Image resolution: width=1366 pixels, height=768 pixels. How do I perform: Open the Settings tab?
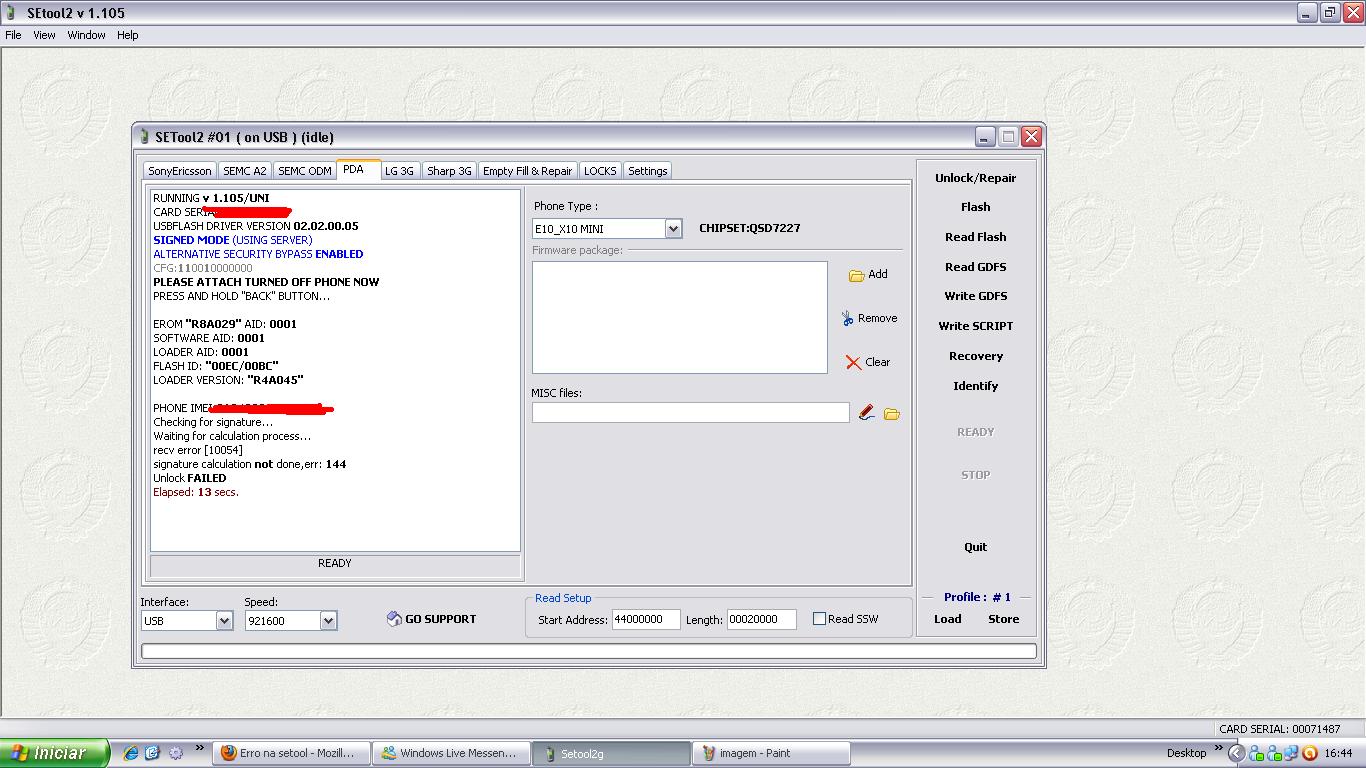[648, 171]
